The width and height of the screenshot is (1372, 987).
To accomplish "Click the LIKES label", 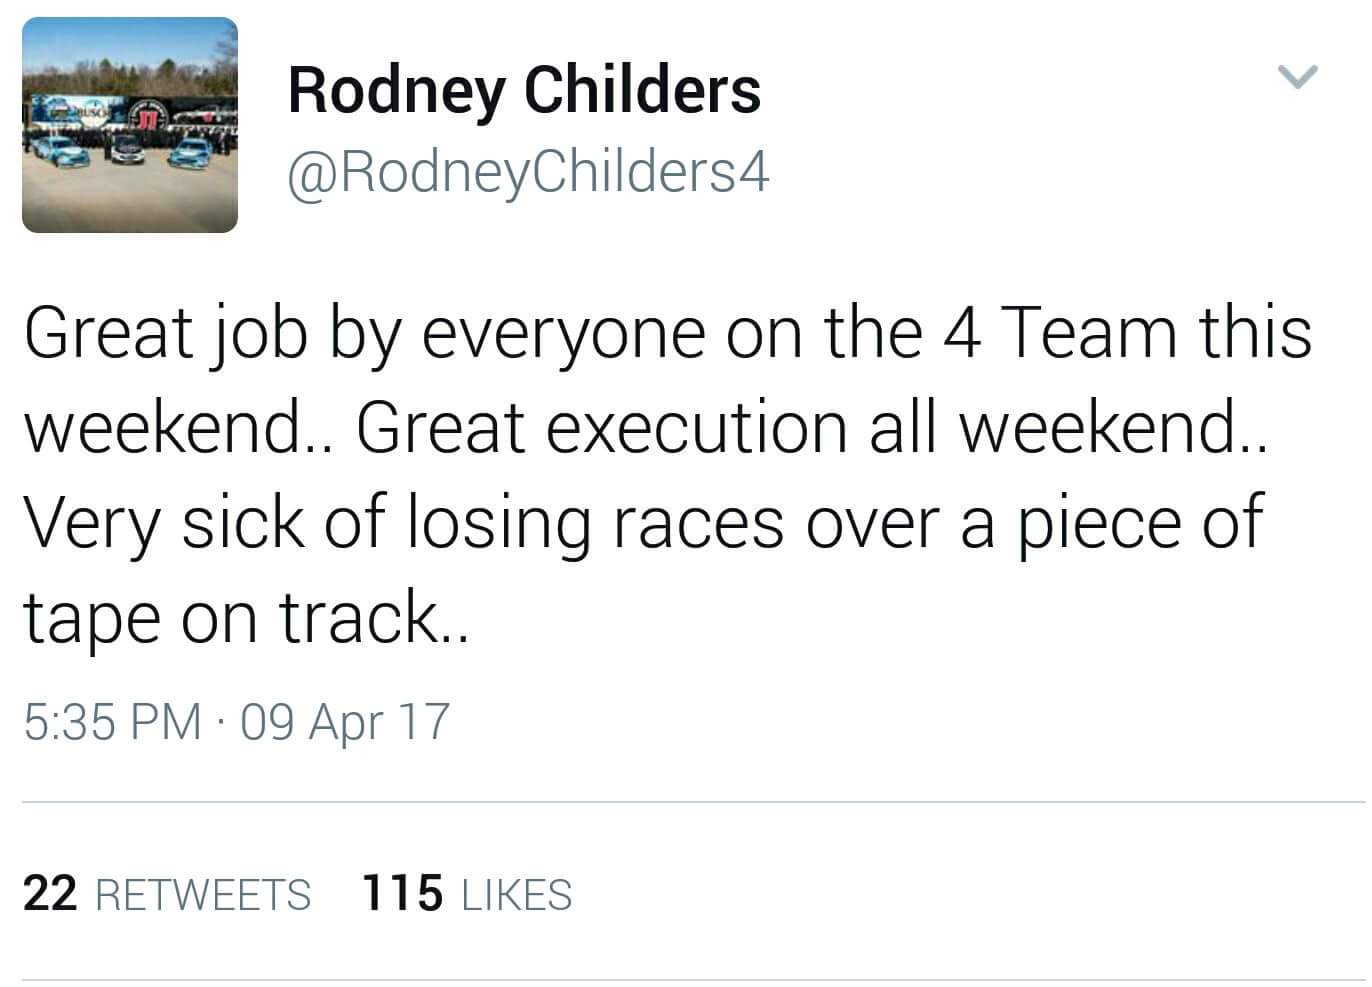I will pos(517,894).
